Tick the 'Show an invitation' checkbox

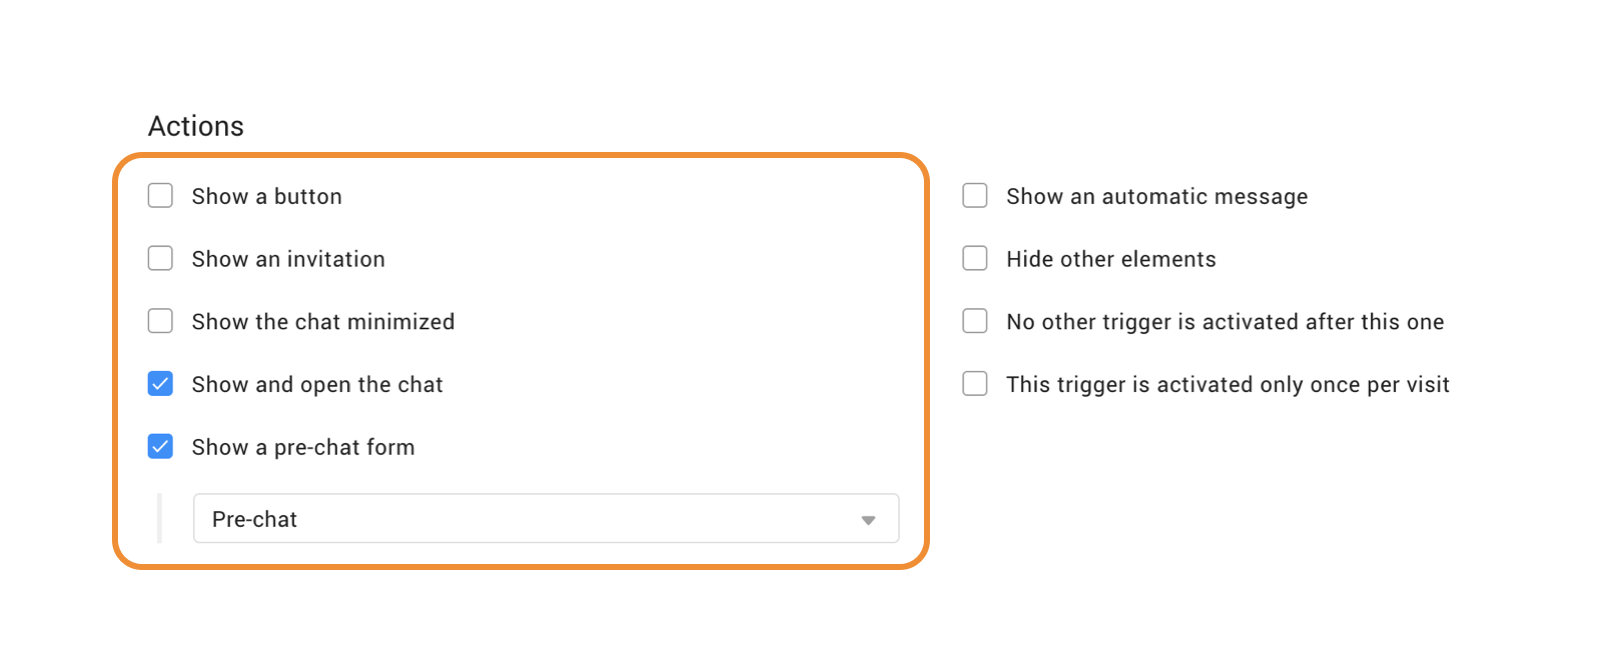160,258
